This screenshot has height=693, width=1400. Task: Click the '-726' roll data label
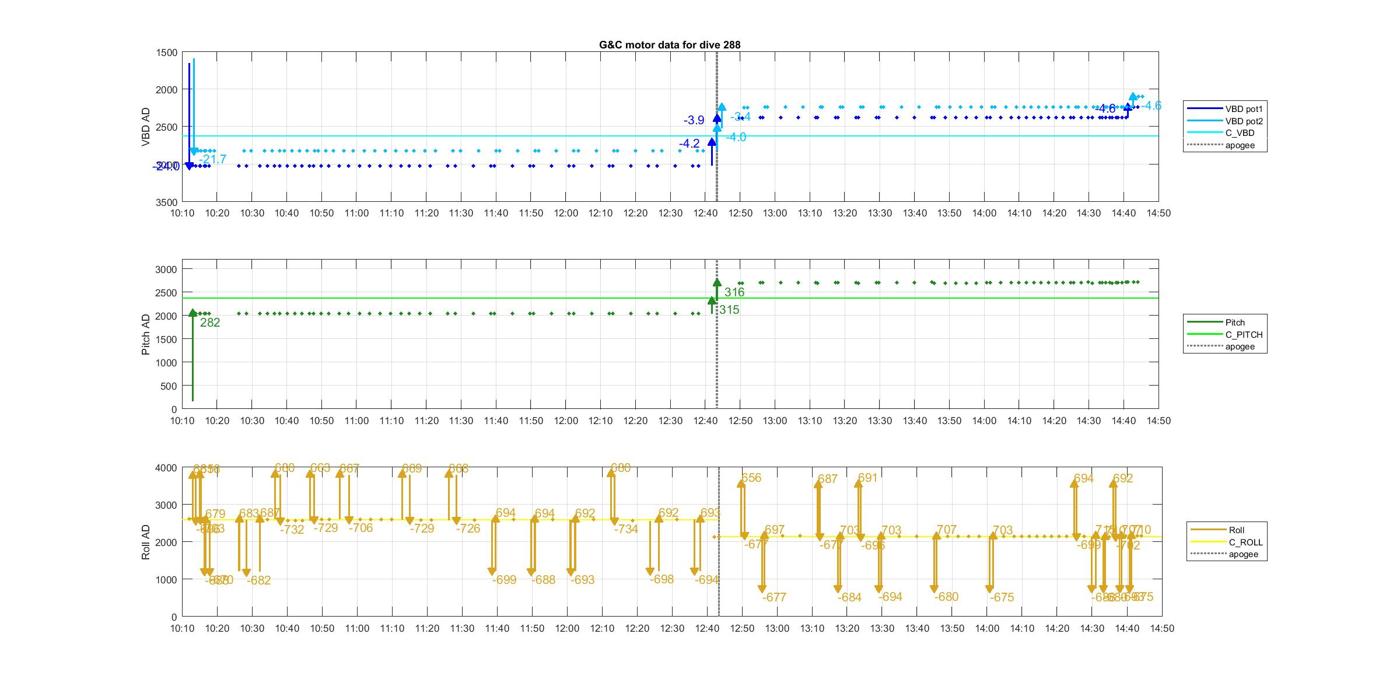tap(468, 528)
